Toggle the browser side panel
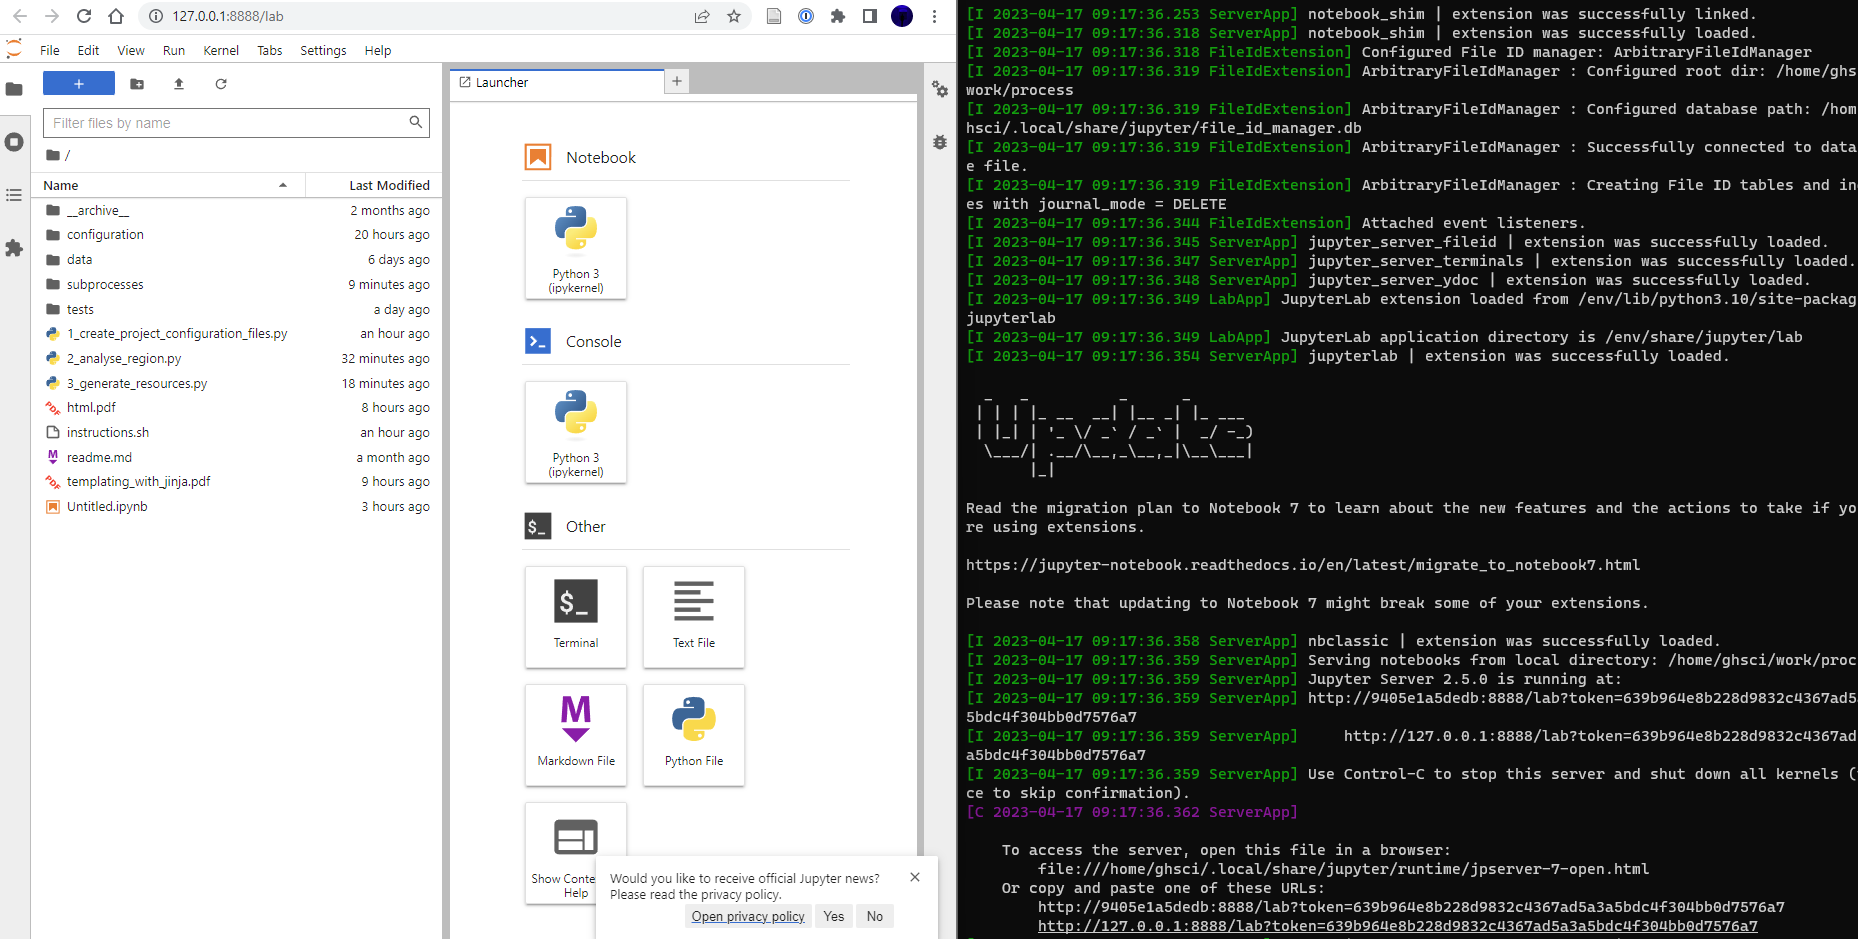 [870, 16]
